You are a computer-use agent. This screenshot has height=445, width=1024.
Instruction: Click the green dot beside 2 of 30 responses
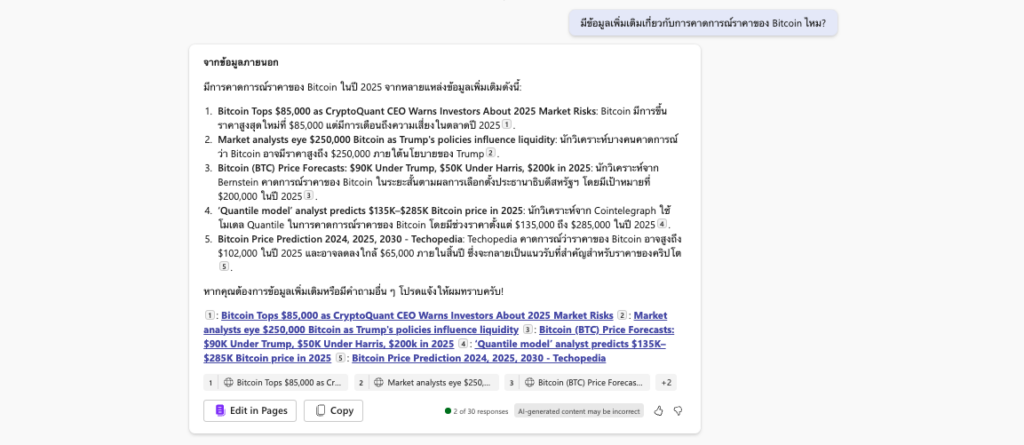tap(448, 411)
